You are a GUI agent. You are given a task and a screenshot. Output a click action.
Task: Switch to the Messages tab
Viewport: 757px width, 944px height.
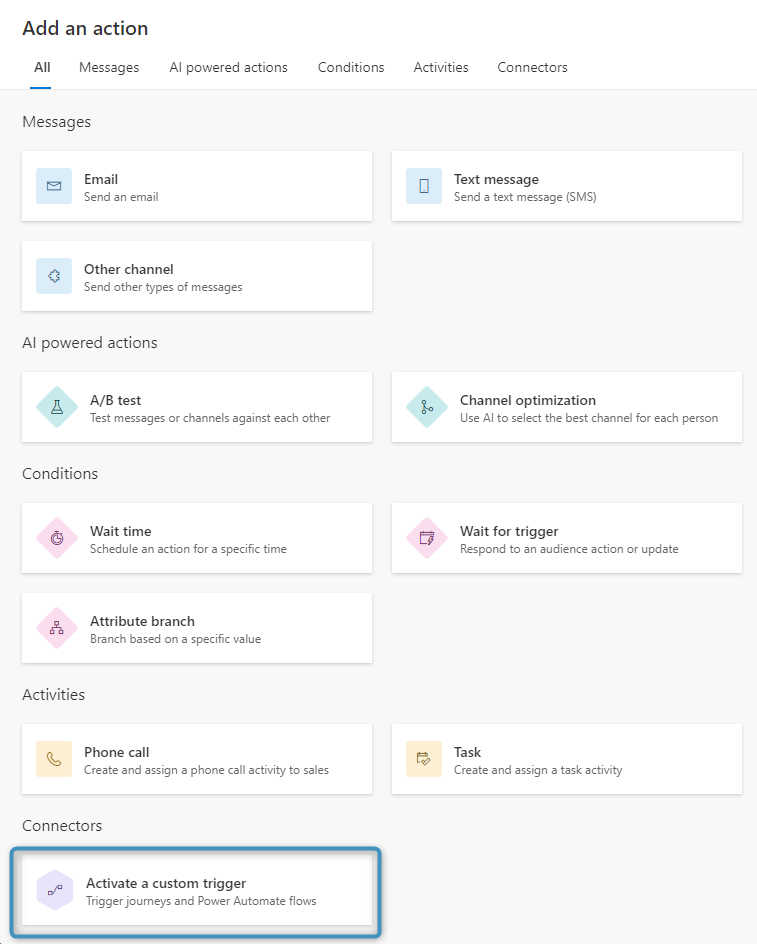pyautogui.click(x=109, y=67)
